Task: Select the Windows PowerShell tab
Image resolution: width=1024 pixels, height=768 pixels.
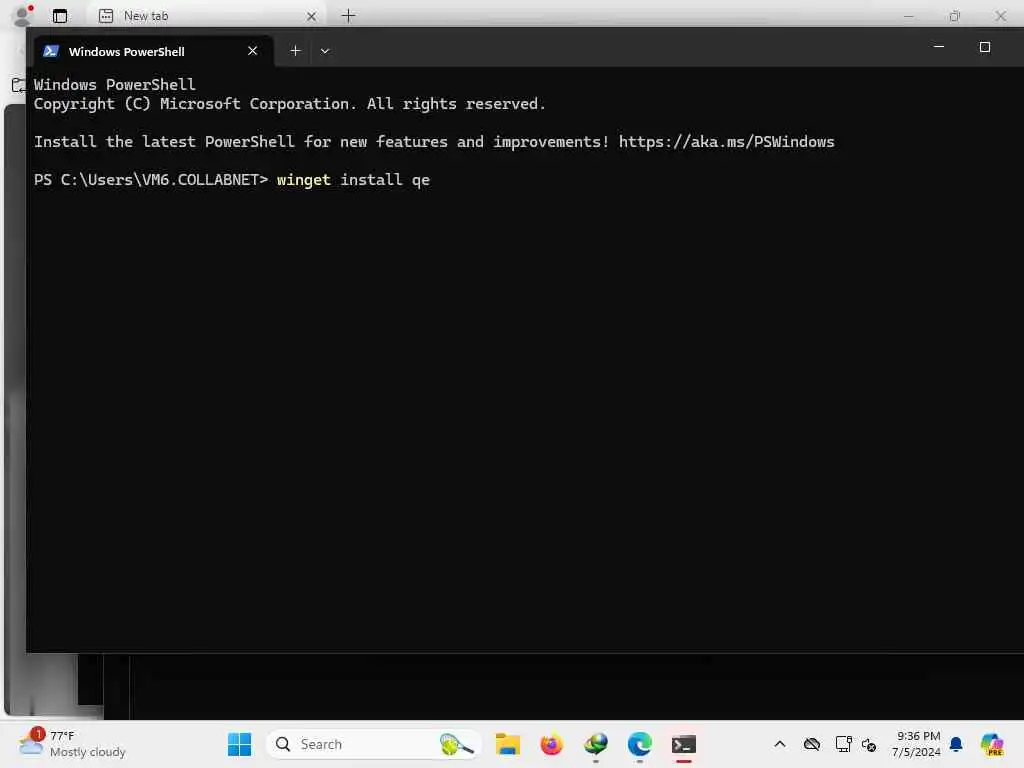Action: click(x=153, y=51)
